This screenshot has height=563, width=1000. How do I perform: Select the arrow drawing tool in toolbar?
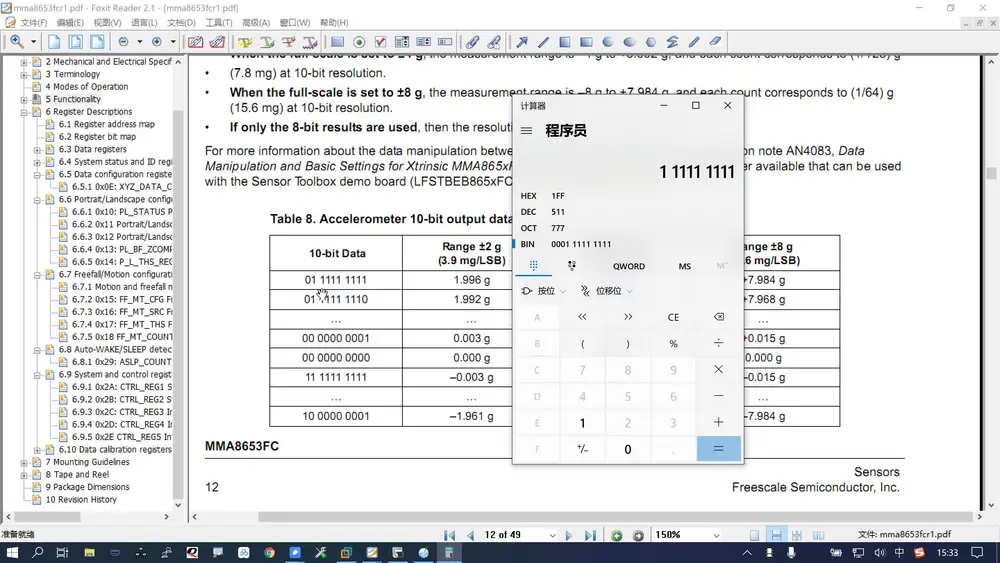tap(521, 42)
